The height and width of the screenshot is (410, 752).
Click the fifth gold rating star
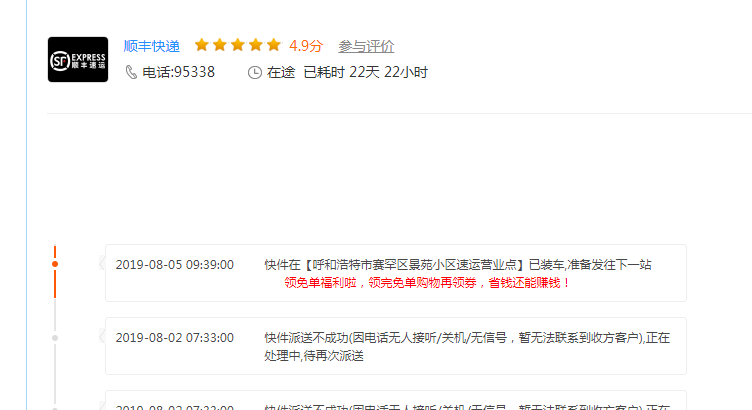click(x=273, y=45)
